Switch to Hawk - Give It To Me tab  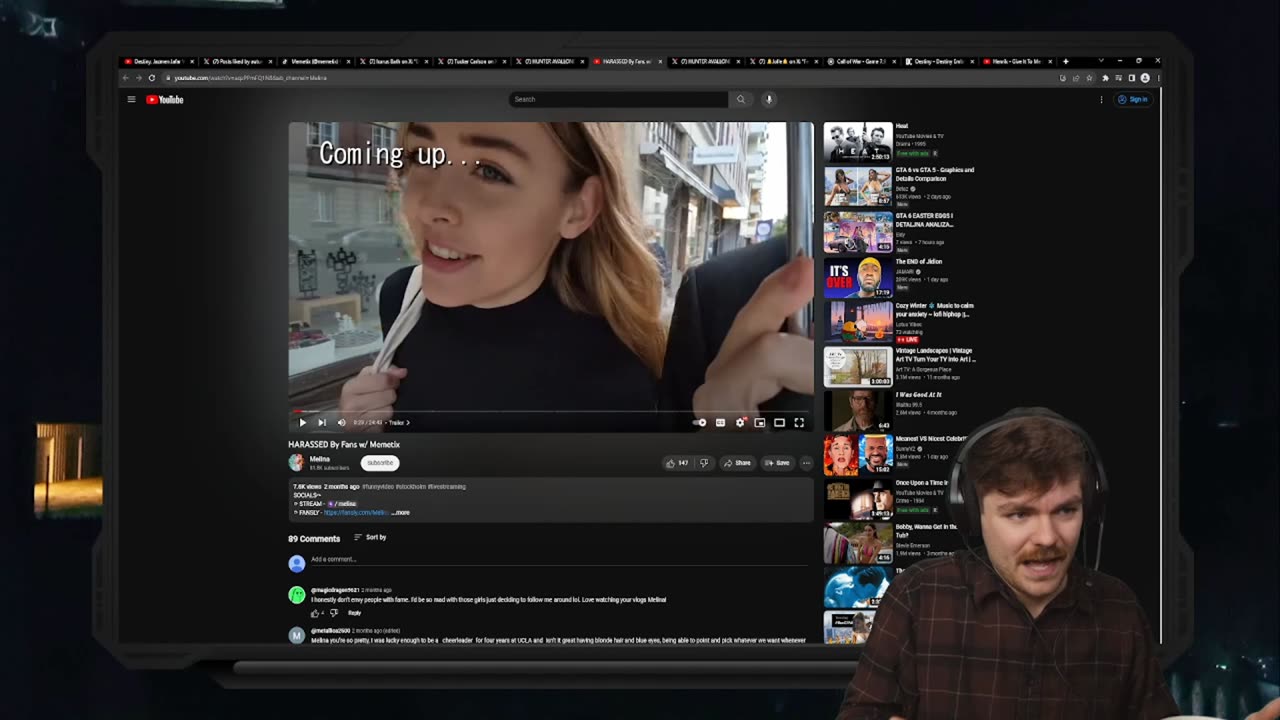pos(1018,62)
